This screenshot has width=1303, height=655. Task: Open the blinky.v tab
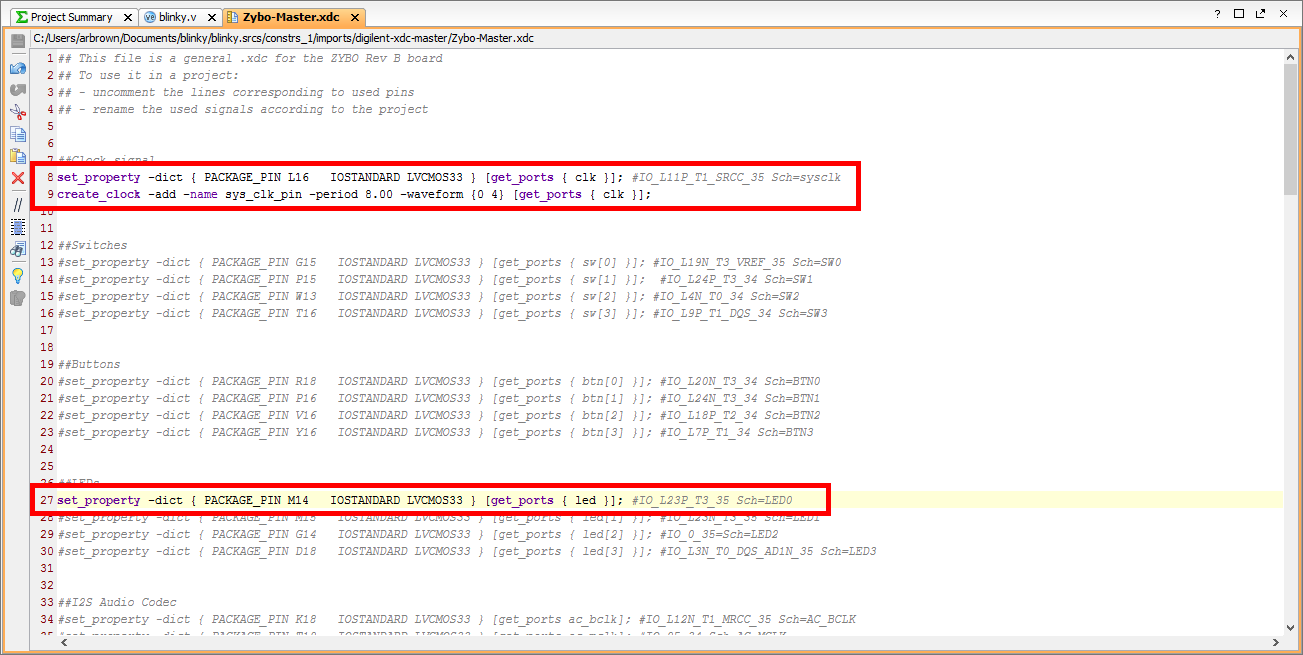tap(178, 17)
